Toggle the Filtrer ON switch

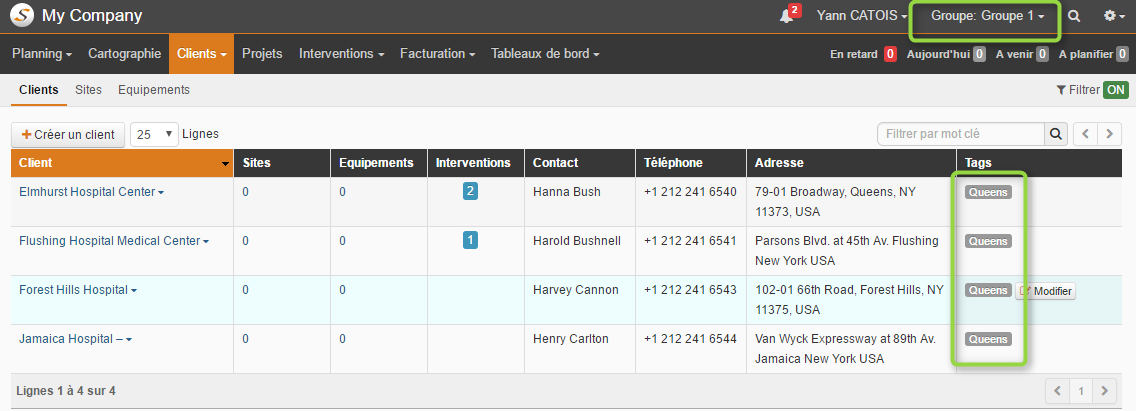pos(1116,90)
